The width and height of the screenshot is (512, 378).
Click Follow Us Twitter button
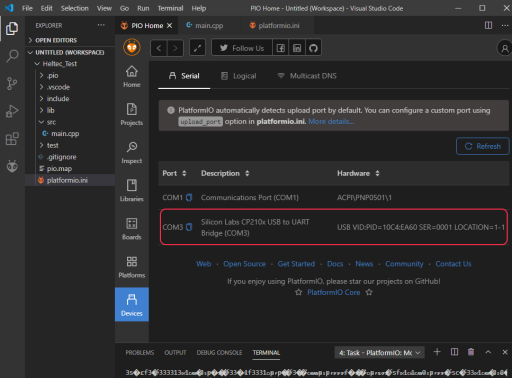tap(242, 48)
